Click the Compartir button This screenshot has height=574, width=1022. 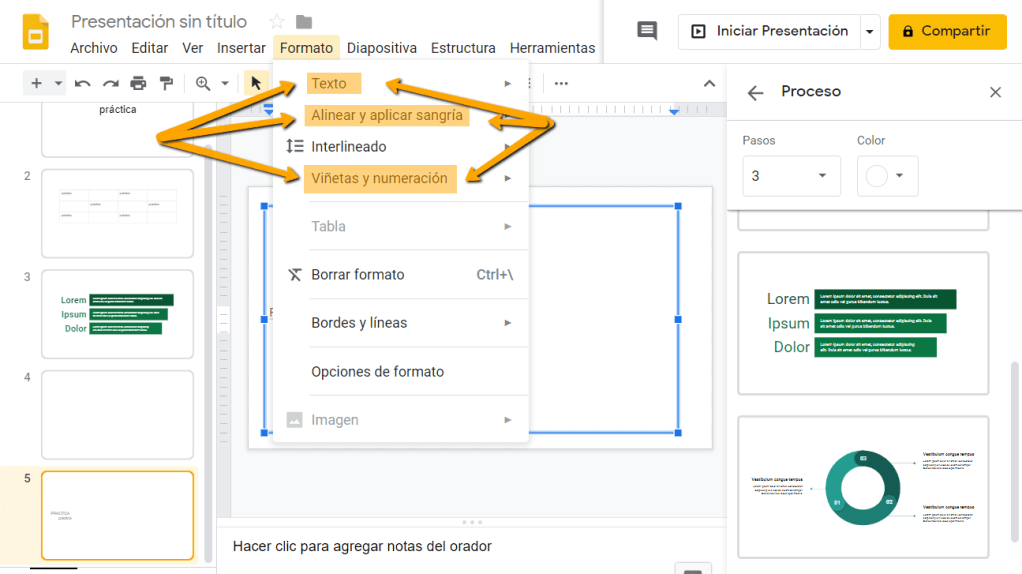[x=946, y=31]
